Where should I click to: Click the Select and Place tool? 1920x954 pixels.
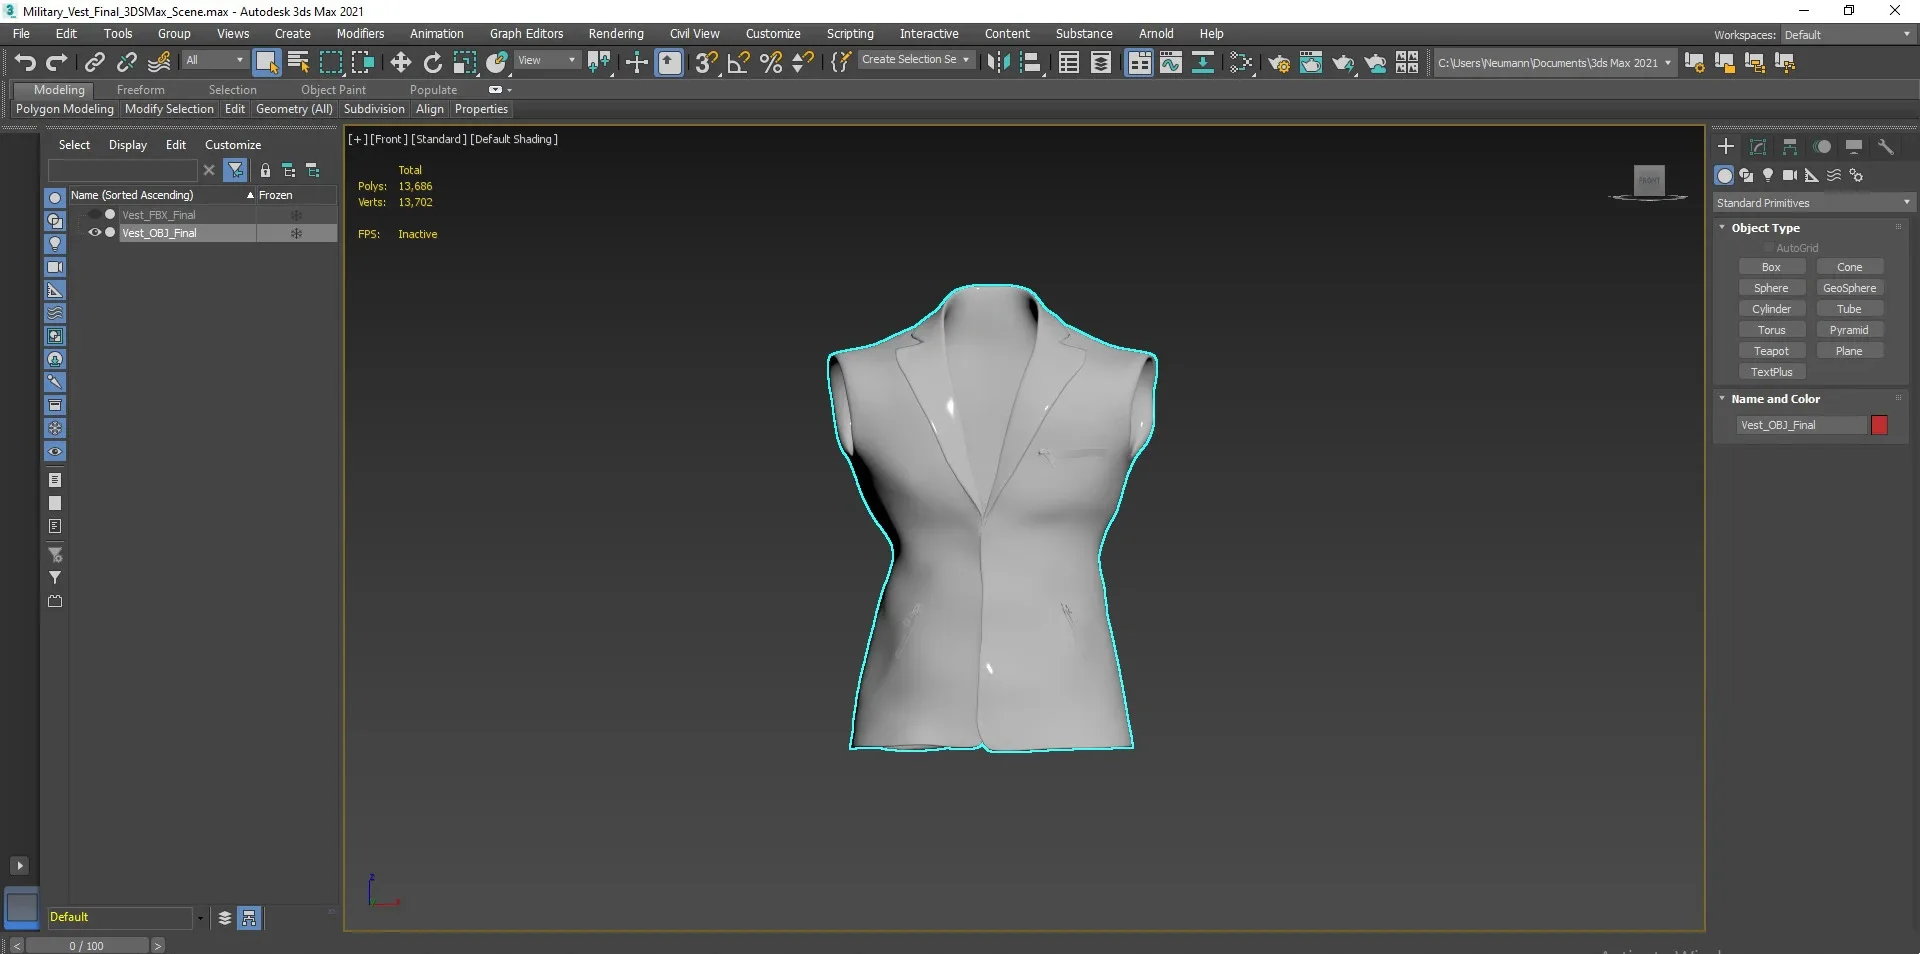[x=497, y=63]
